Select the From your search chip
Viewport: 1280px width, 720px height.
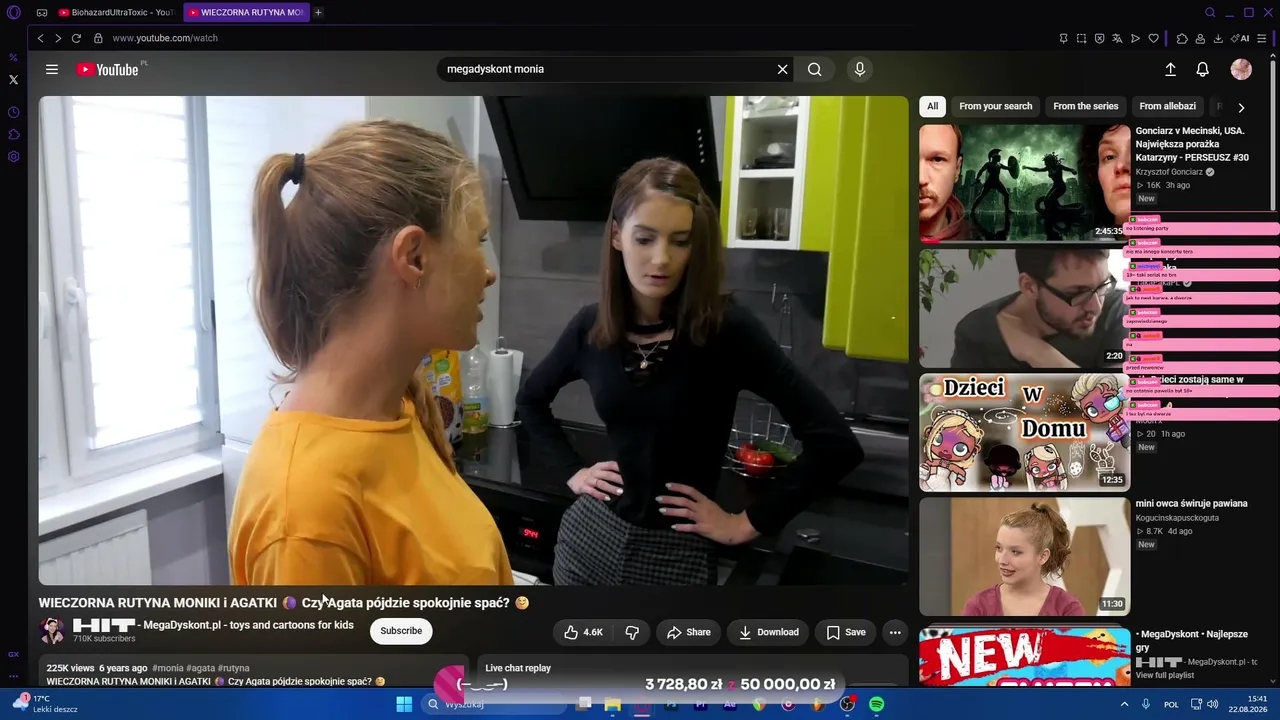click(995, 106)
